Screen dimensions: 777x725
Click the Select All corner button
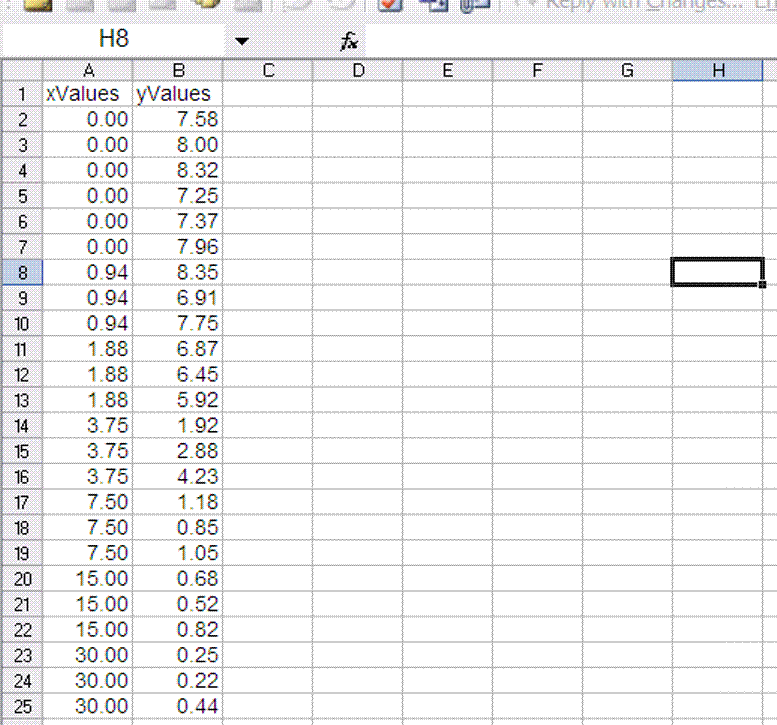21,70
